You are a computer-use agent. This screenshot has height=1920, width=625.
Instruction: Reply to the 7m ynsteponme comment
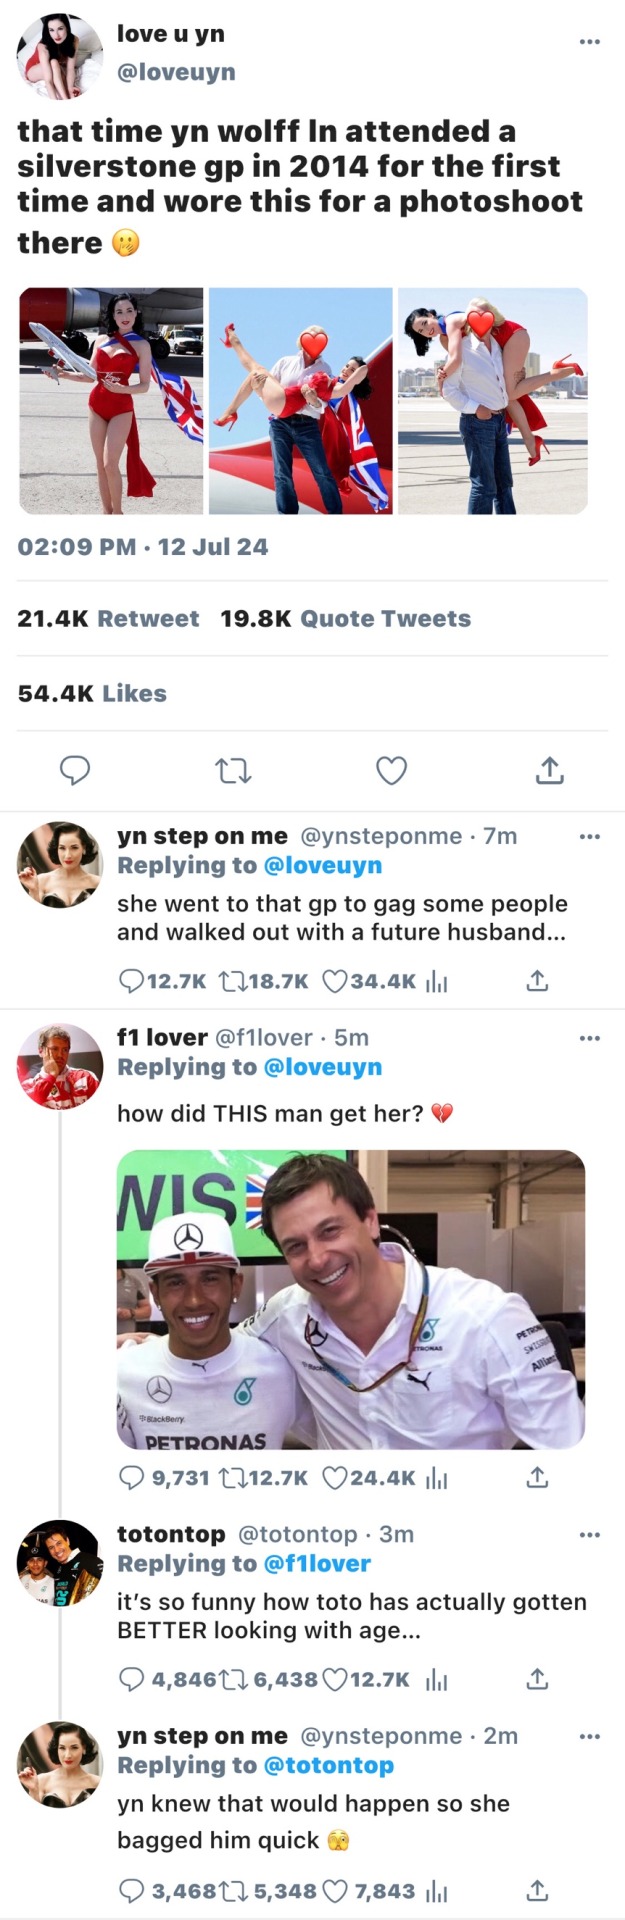(131, 981)
